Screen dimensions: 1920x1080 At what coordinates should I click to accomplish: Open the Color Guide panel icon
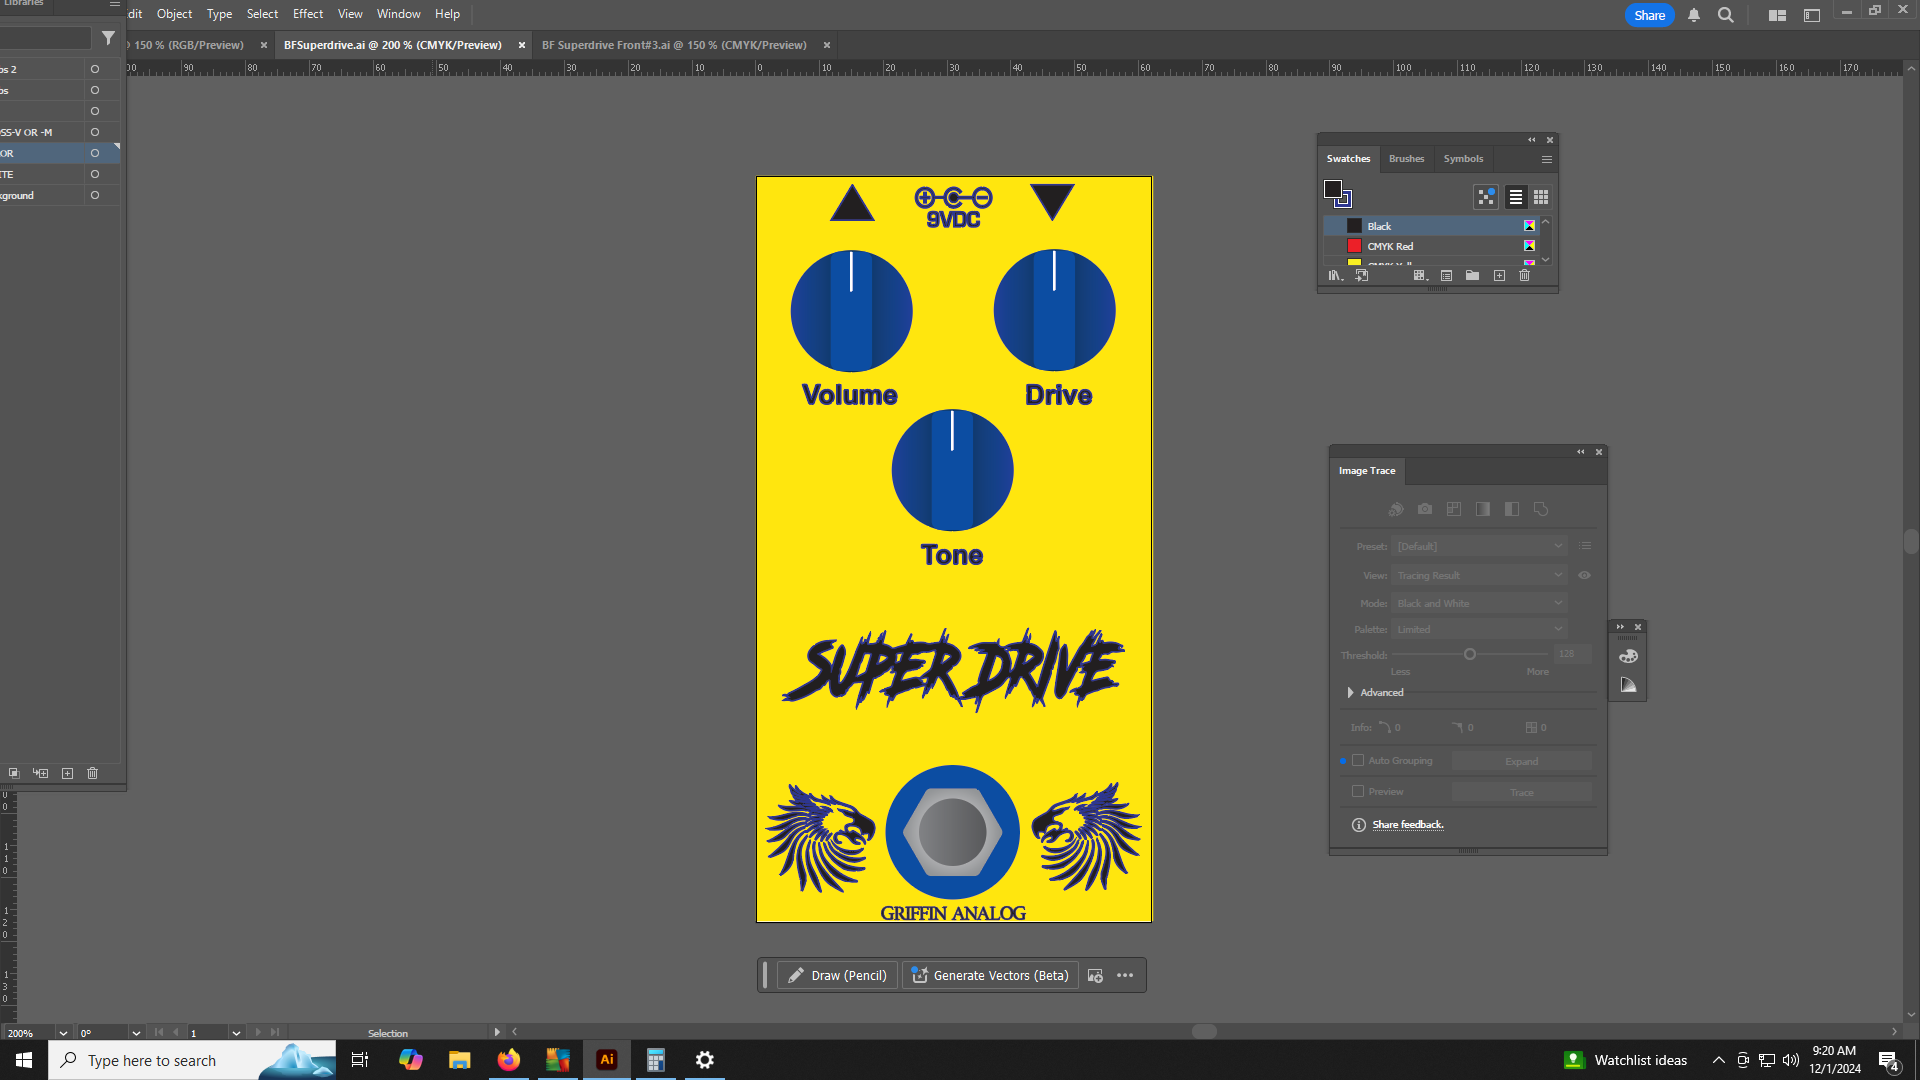[1628, 685]
